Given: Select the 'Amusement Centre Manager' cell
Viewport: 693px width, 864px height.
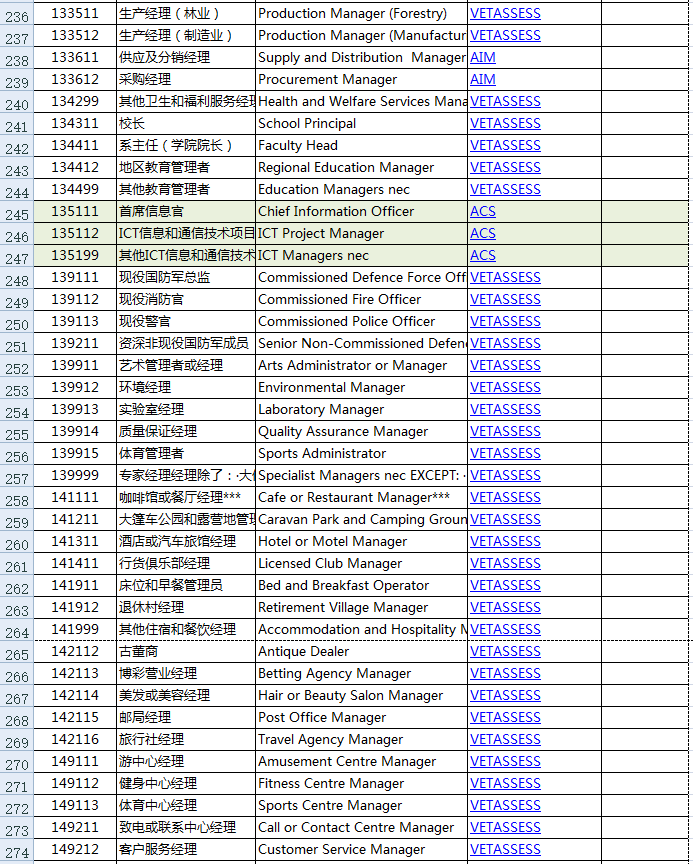Looking at the screenshot, I should click(x=361, y=762).
